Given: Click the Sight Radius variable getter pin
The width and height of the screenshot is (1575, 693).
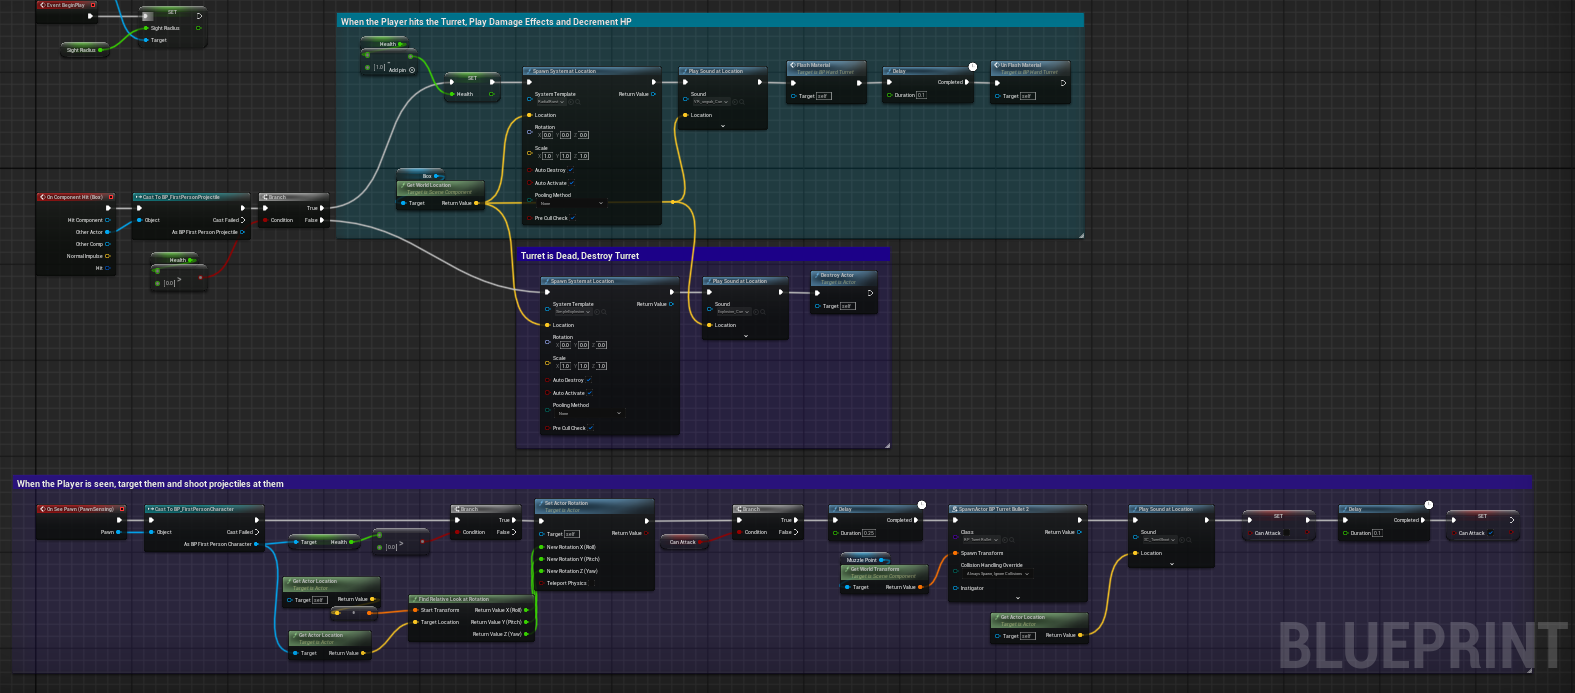Looking at the screenshot, I should coord(101,50).
